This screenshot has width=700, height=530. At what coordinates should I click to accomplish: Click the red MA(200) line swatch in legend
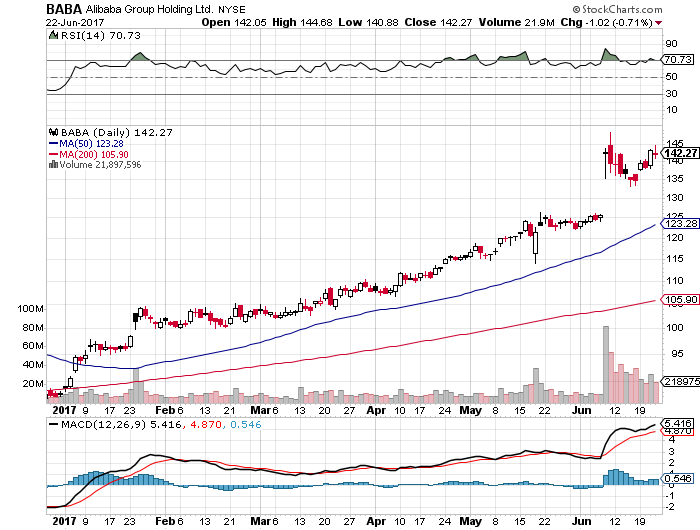click(x=53, y=153)
